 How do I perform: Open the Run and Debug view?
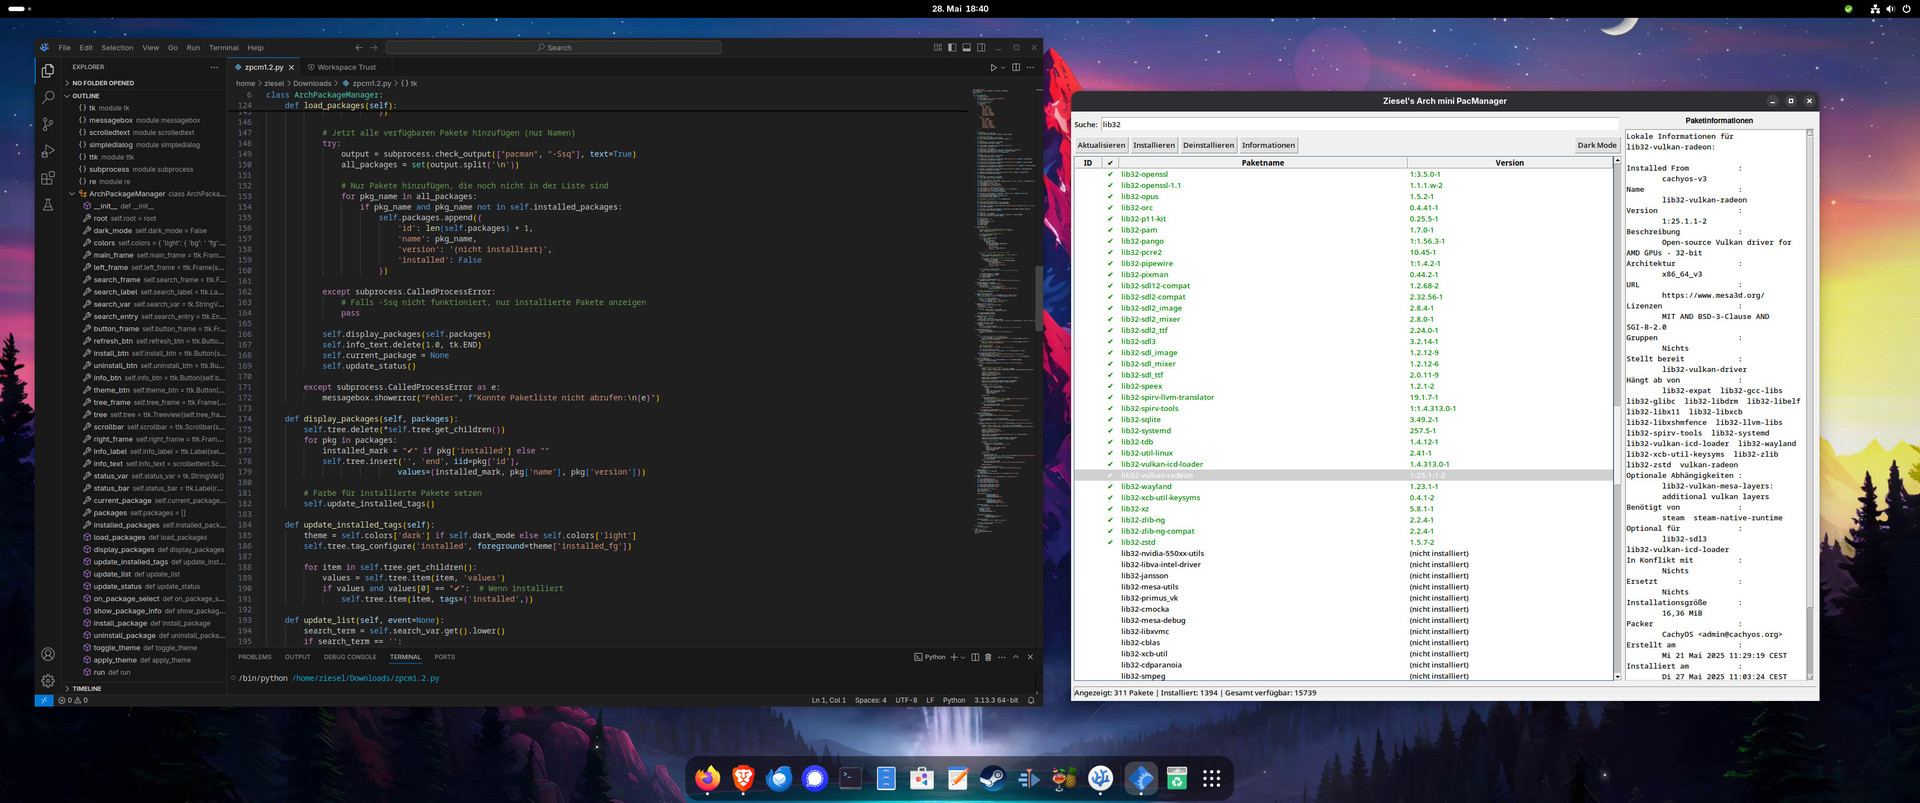click(47, 151)
